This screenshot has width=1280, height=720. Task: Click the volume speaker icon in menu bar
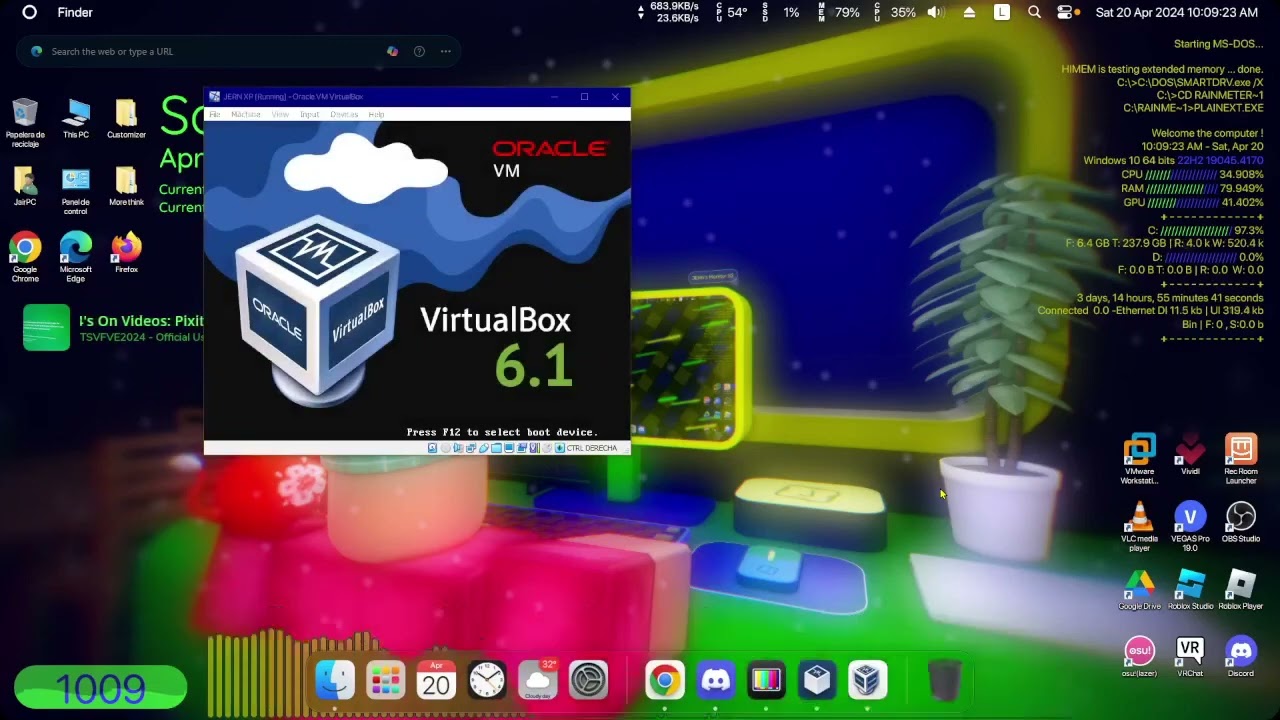pos(935,13)
